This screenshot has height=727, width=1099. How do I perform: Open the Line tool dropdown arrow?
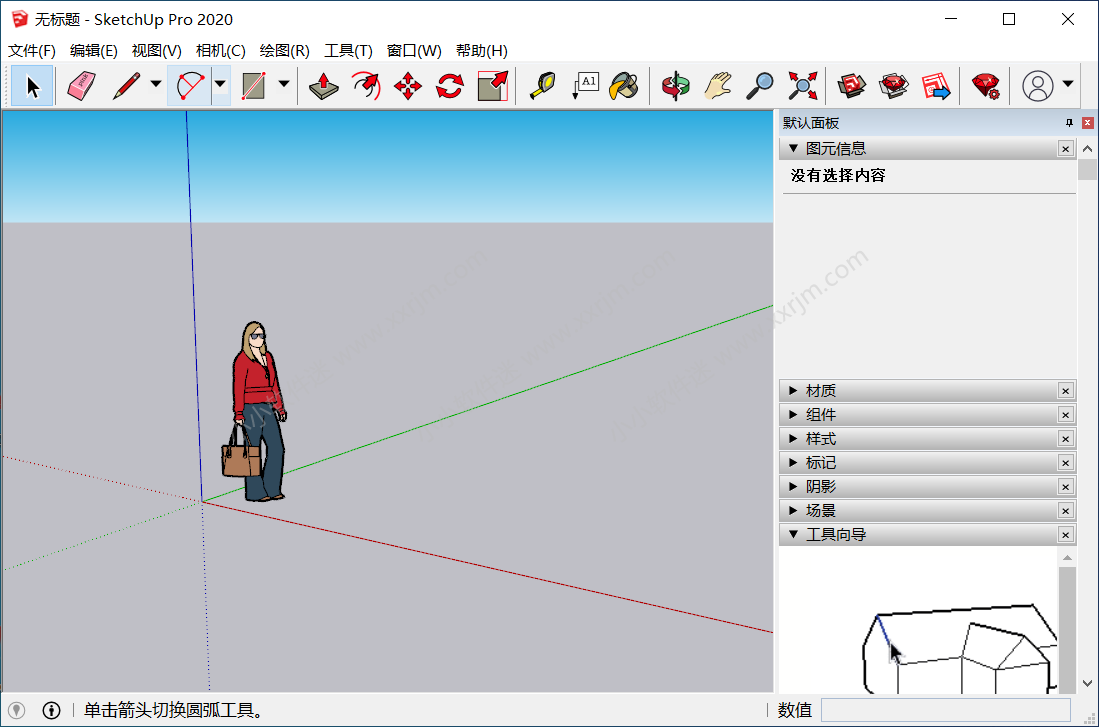pyautogui.click(x=156, y=84)
